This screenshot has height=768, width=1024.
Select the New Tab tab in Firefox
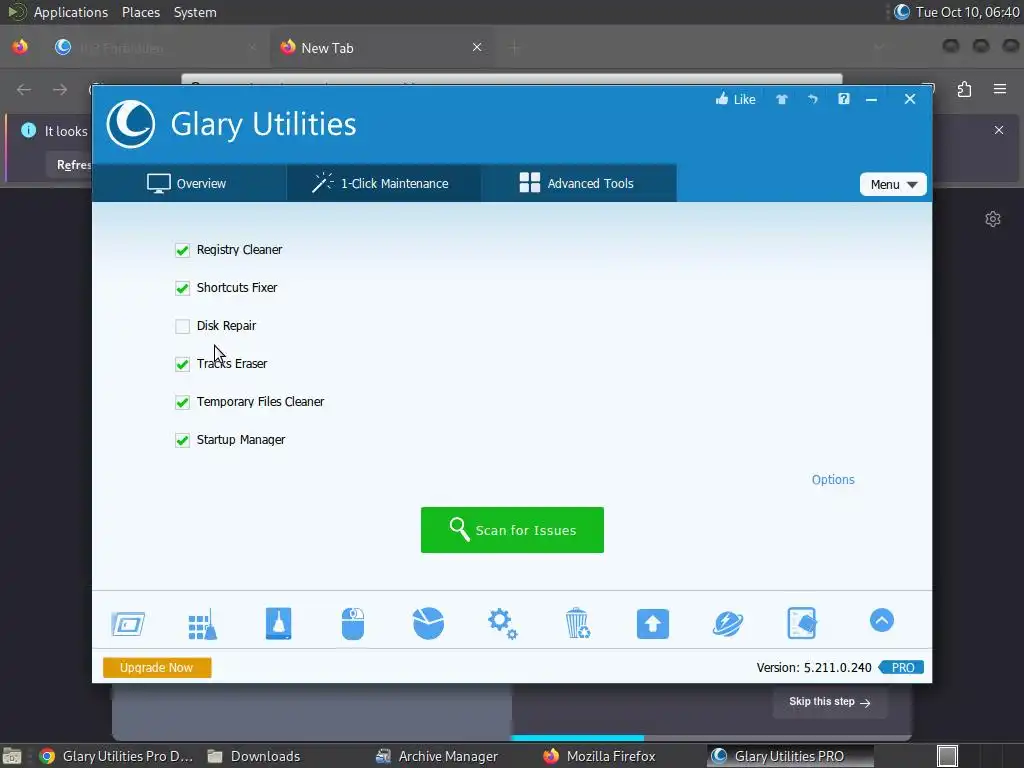382,48
